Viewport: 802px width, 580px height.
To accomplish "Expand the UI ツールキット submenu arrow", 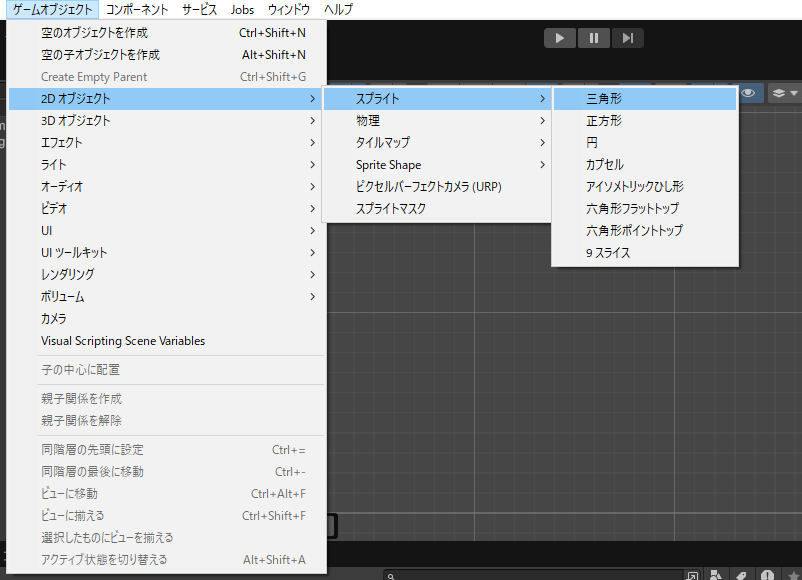I will point(313,253).
